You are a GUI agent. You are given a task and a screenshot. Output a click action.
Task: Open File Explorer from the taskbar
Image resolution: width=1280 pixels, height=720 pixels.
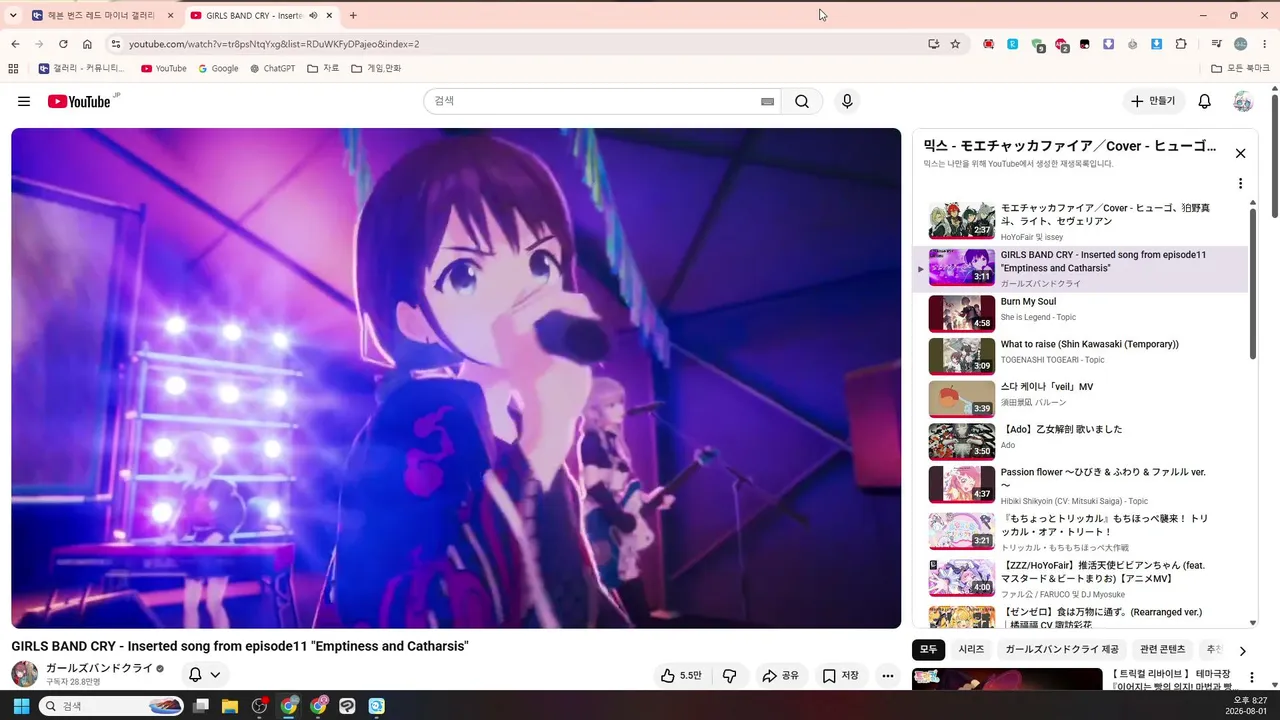click(230, 706)
